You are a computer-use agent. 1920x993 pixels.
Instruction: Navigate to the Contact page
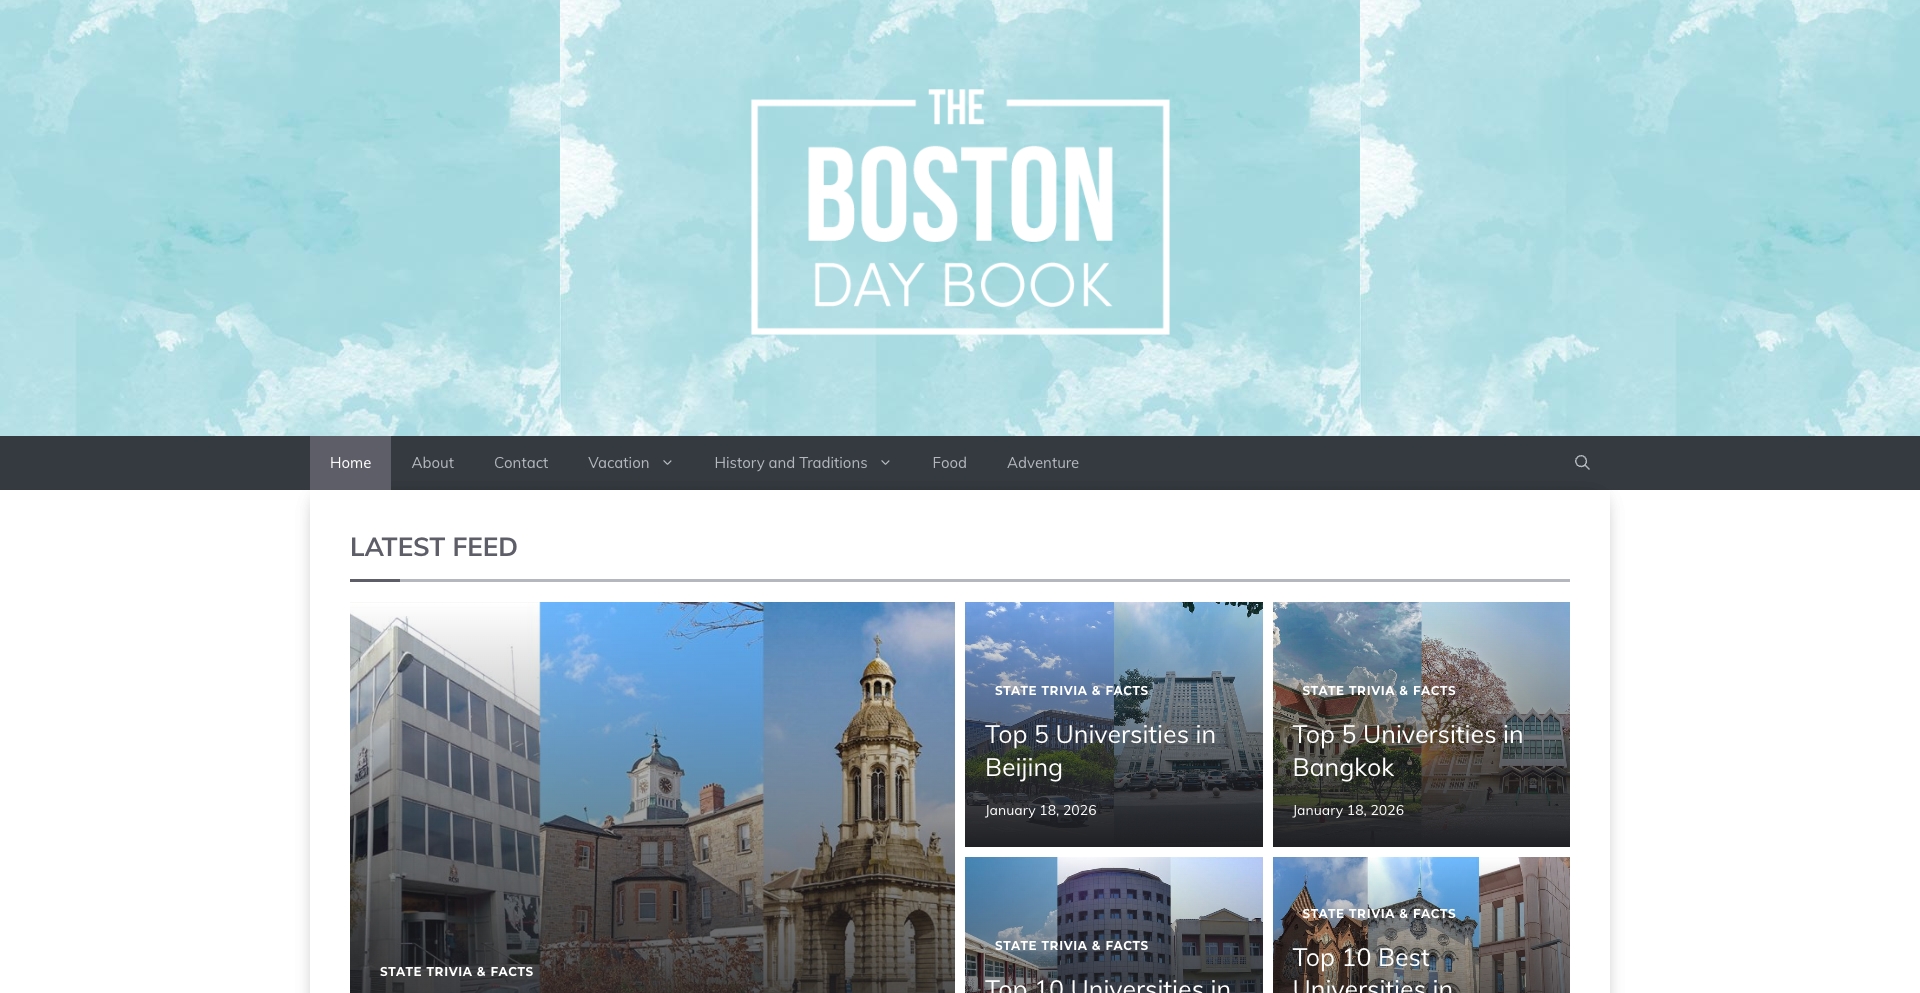point(520,462)
